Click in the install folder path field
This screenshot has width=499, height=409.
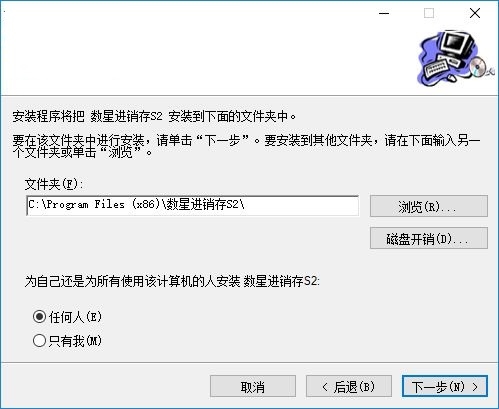click(x=193, y=205)
